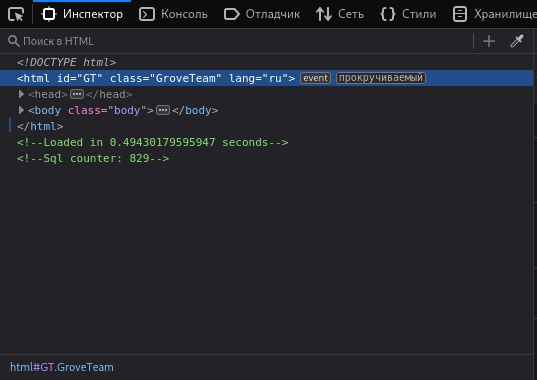The image size is (537, 380).
Task: Click the Консоль tab icon
Action: coord(147,14)
